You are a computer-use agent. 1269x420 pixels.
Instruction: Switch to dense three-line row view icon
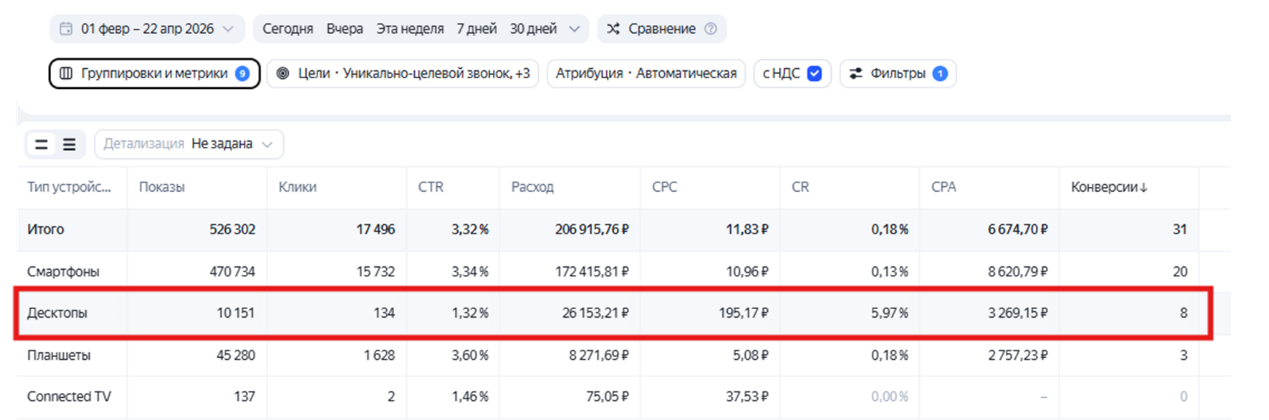[x=69, y=144]
